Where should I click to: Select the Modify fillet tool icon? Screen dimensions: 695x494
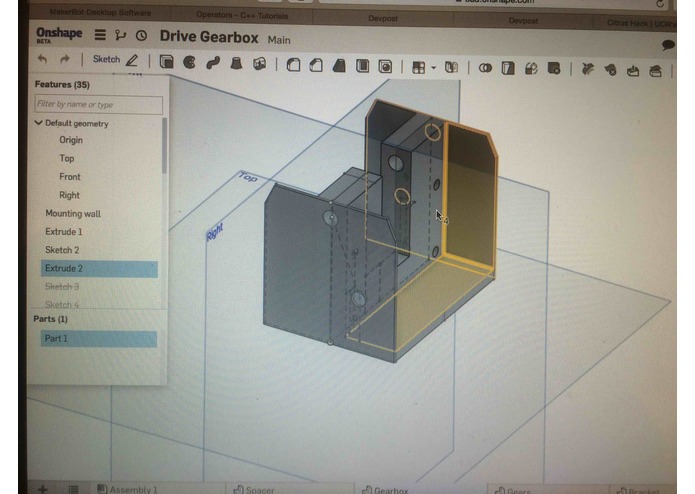point(588,69)
